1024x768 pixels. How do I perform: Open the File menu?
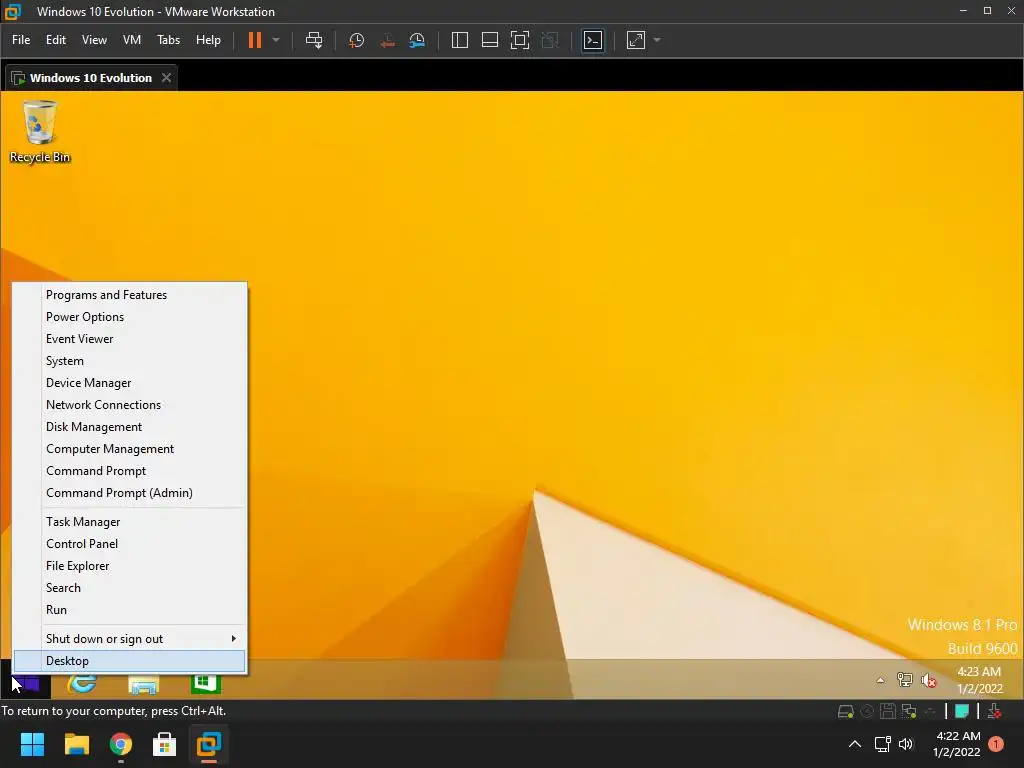click(x=21, y=40)
